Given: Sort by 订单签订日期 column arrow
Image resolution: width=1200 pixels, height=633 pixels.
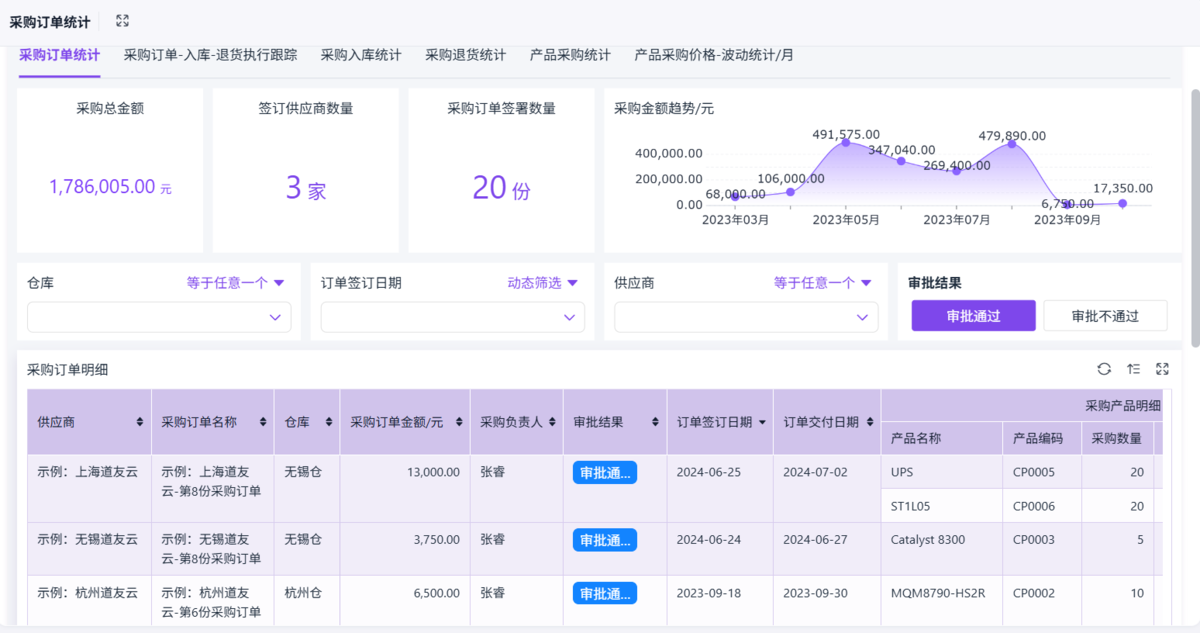Looking at the screenshot, I should (x=762, y=423).
